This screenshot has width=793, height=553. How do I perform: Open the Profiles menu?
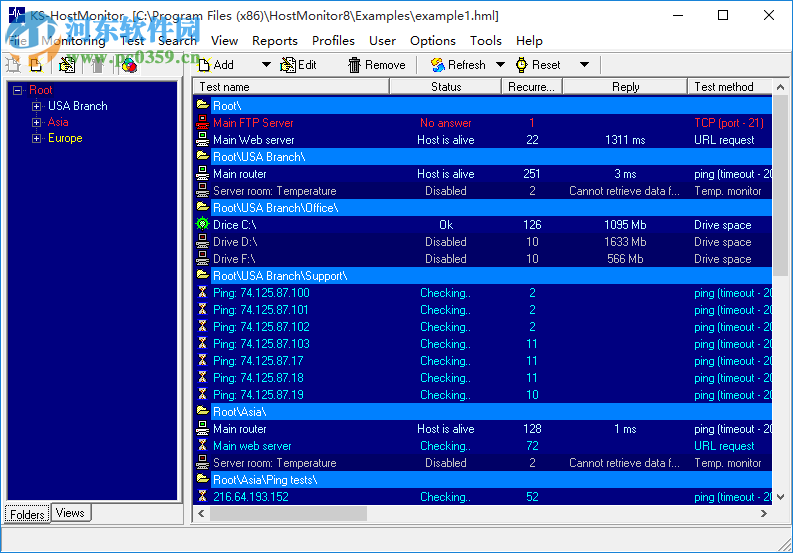[x=333, y=41]
